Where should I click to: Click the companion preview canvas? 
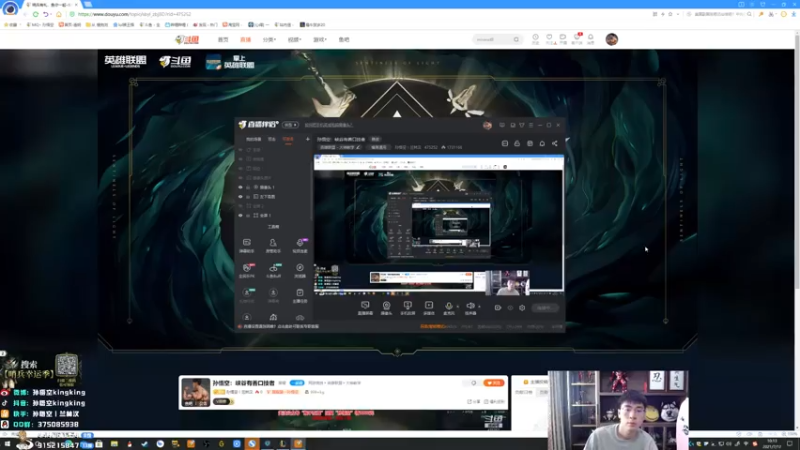pyautogui.click(x=439, y=224)
